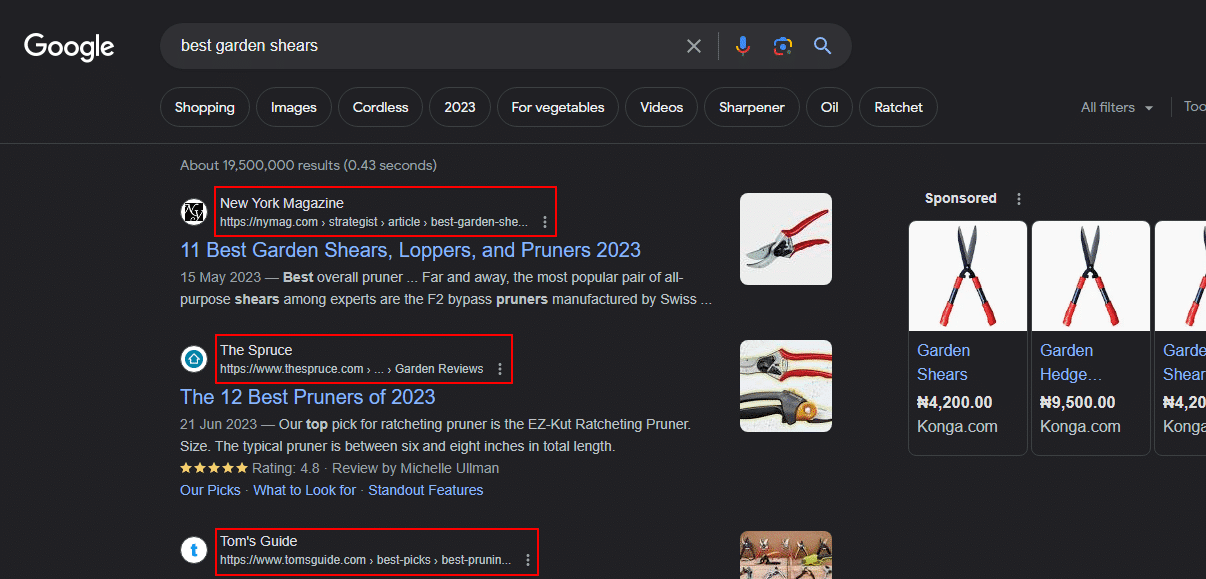Open New York Magazine result options menu
1206x579 pixels.
(545, 222)
